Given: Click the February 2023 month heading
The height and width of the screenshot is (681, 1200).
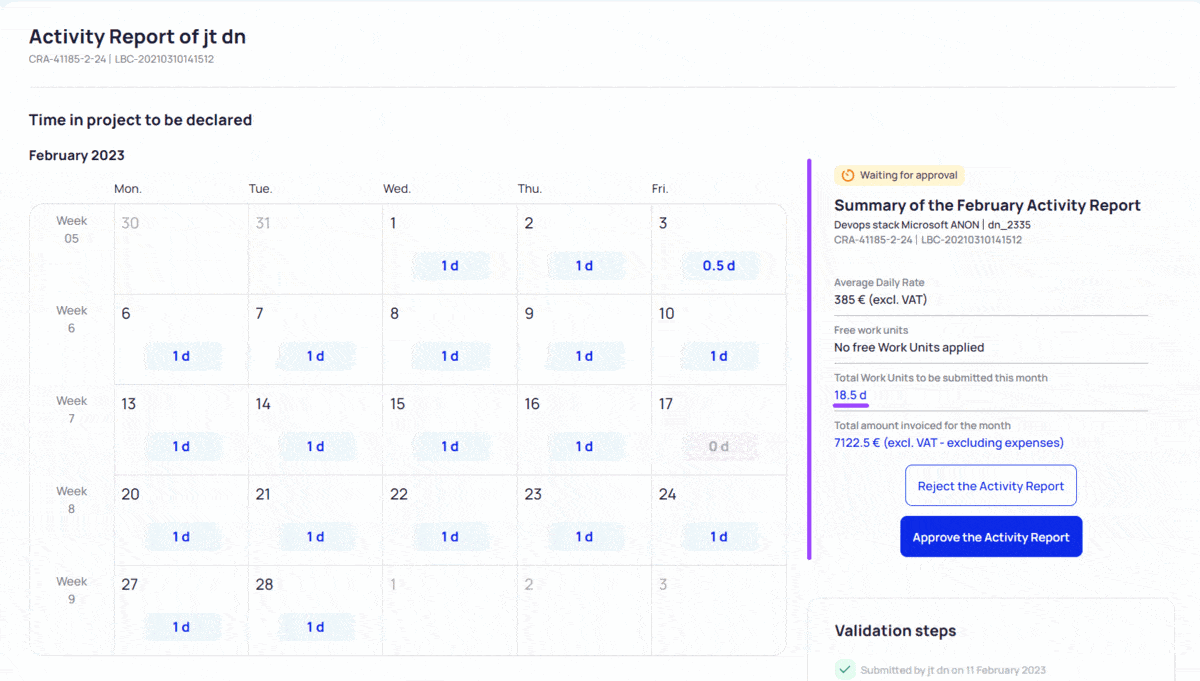Looking at the screenshot, I should click(77, 155).
